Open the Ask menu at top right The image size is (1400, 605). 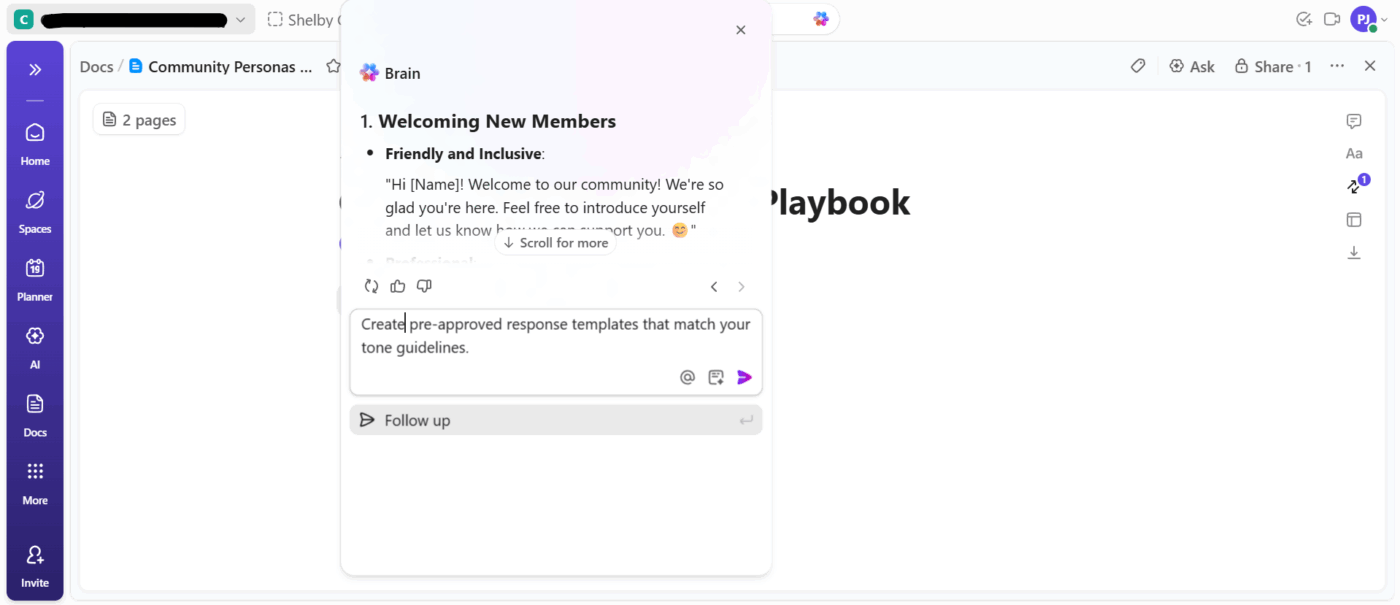(1192, 66)
